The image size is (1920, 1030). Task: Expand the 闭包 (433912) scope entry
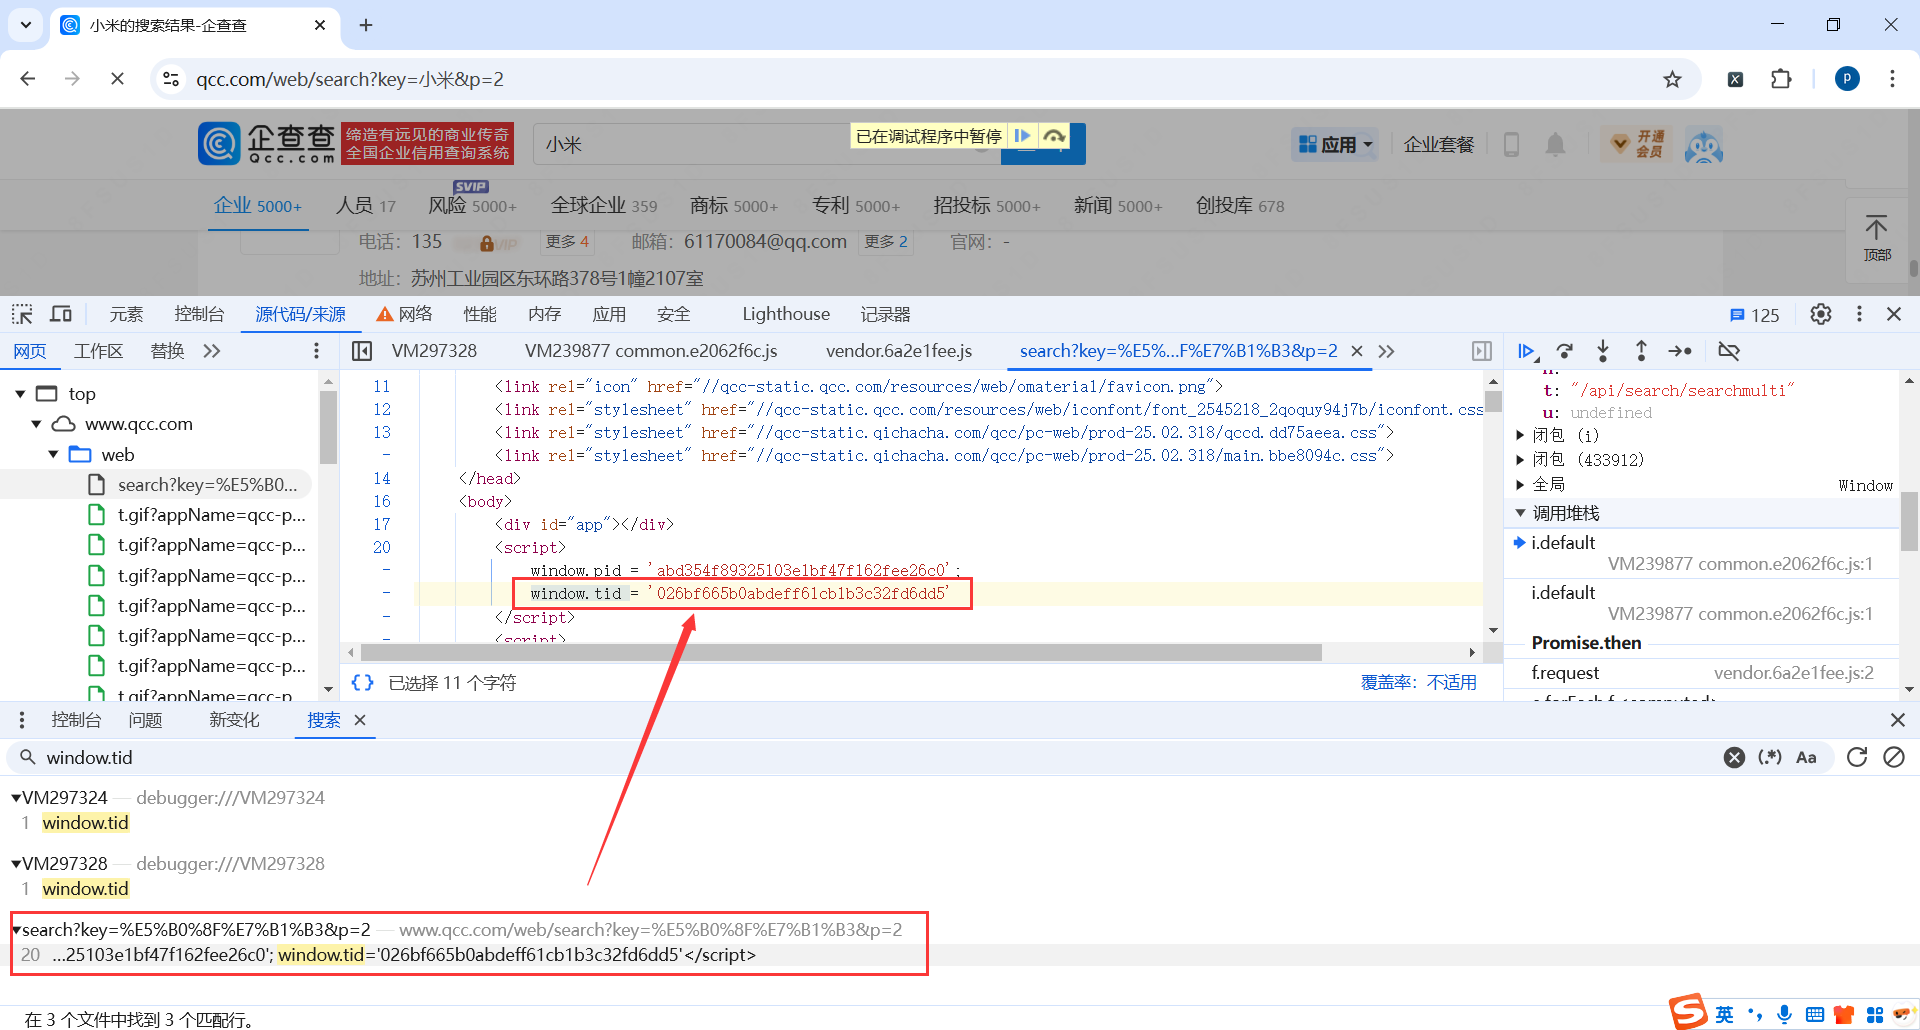pyautogui.click(x=1520, y=460)
